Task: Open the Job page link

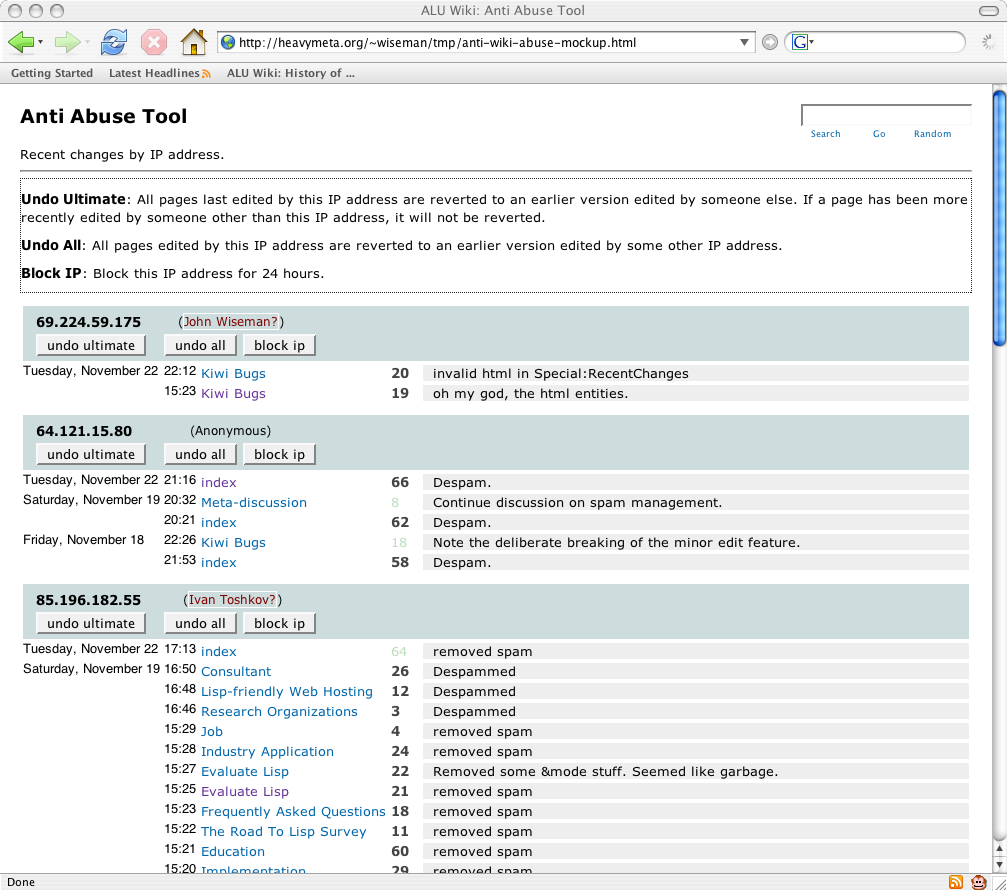Action: (211, 732)
